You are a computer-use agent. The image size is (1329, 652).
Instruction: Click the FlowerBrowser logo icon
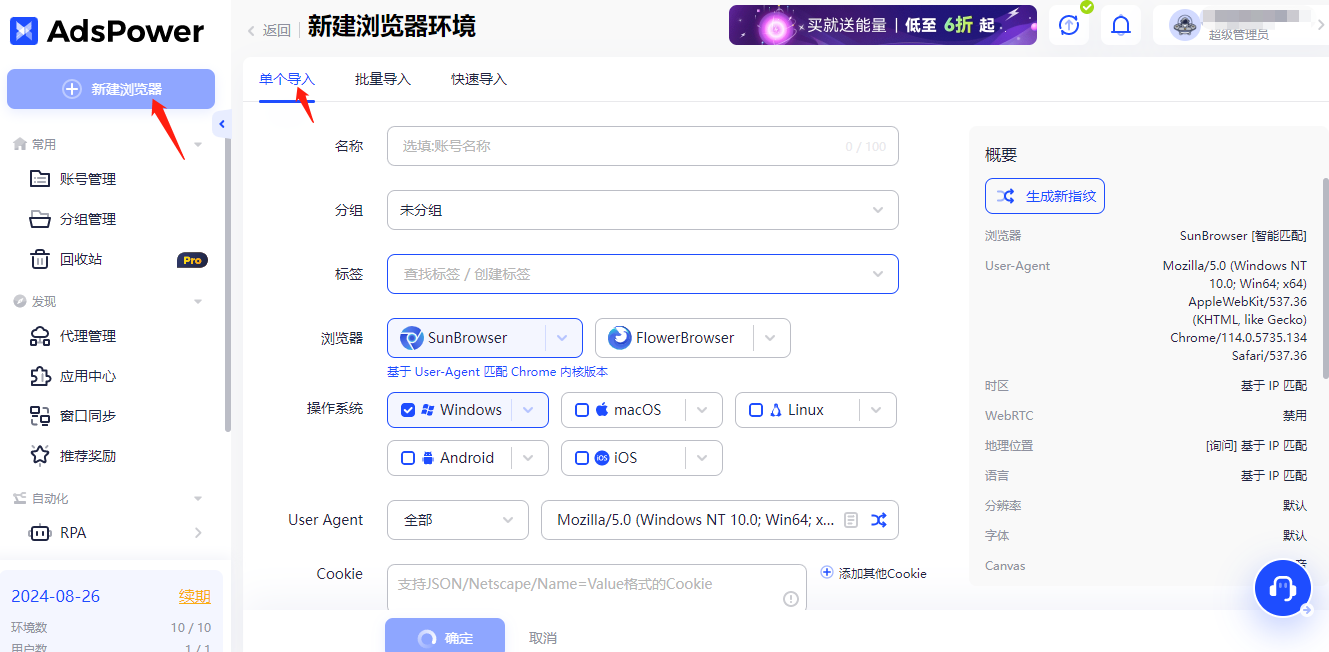[x=619, y=338]
